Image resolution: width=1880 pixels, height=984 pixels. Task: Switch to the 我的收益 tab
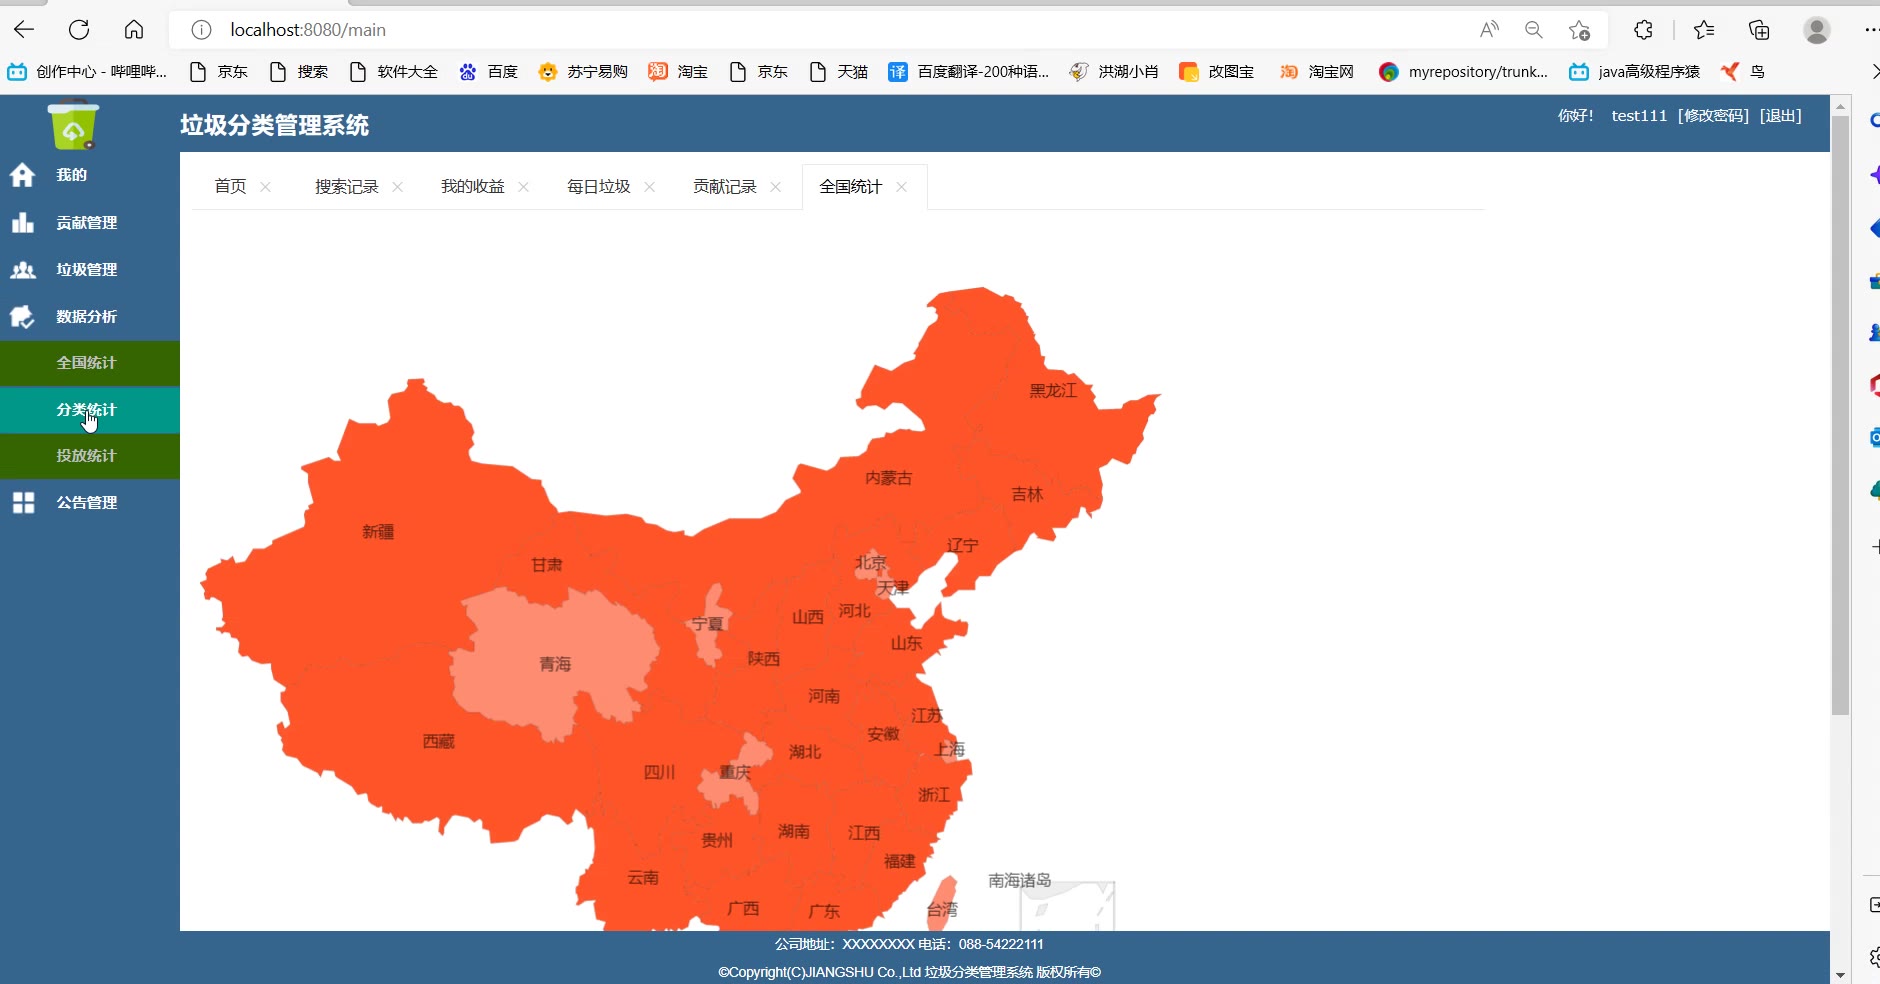tap(472, 187)
